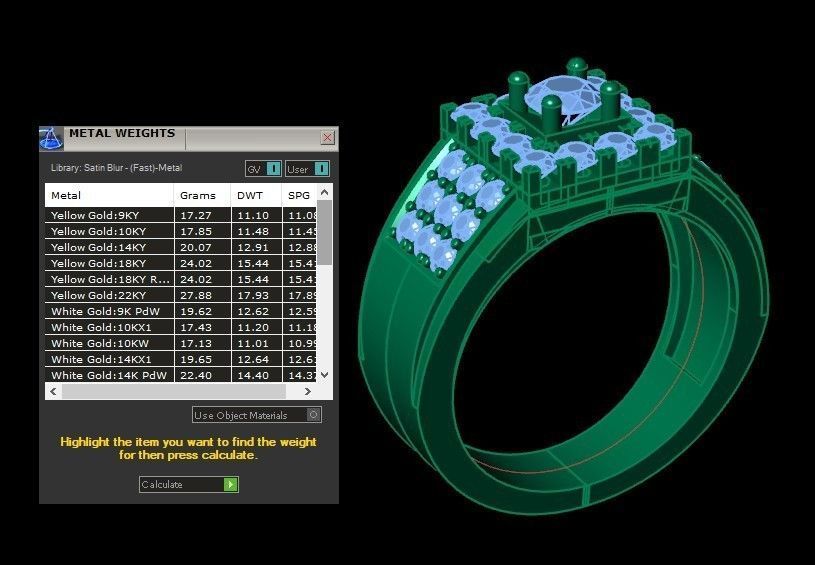Select the Yellow Gold:14KY row
This screenshot has width=815, height=565.
[x=181, y=247]
